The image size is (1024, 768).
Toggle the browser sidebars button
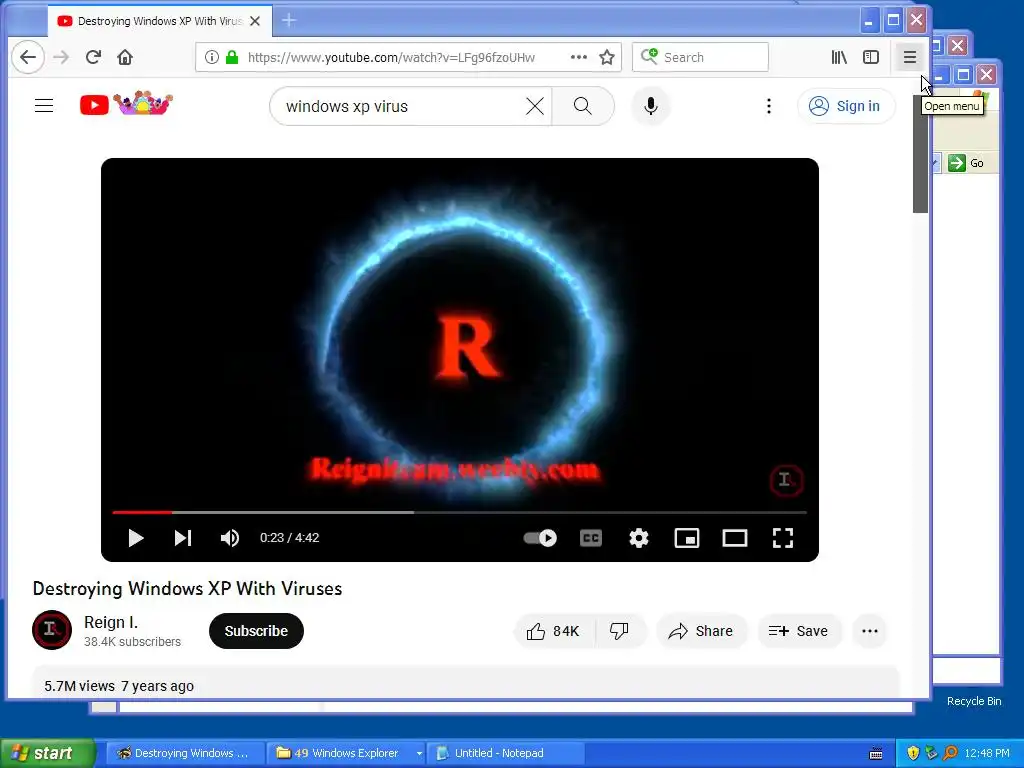click(x=871, y=57)
